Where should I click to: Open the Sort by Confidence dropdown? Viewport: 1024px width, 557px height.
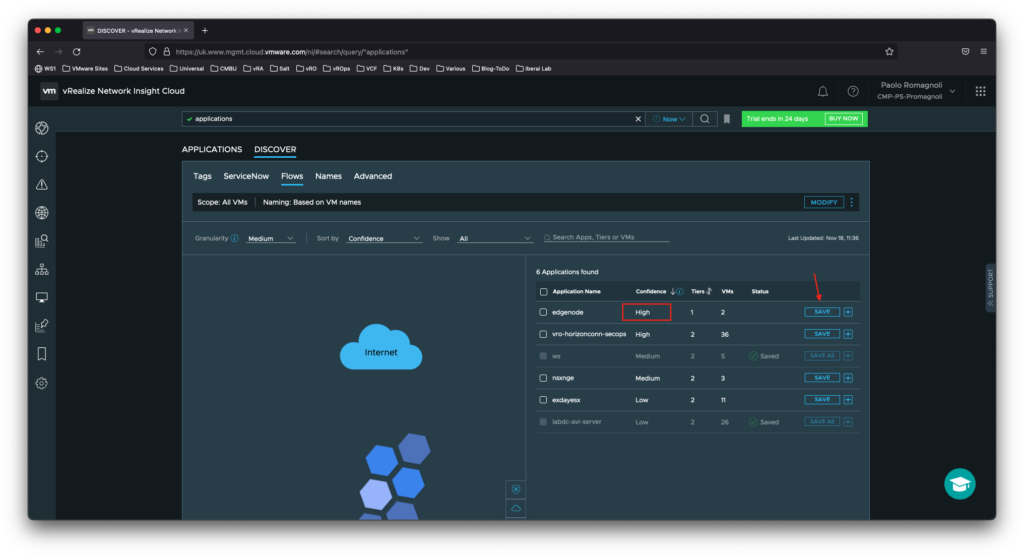(x=383, y=238)
